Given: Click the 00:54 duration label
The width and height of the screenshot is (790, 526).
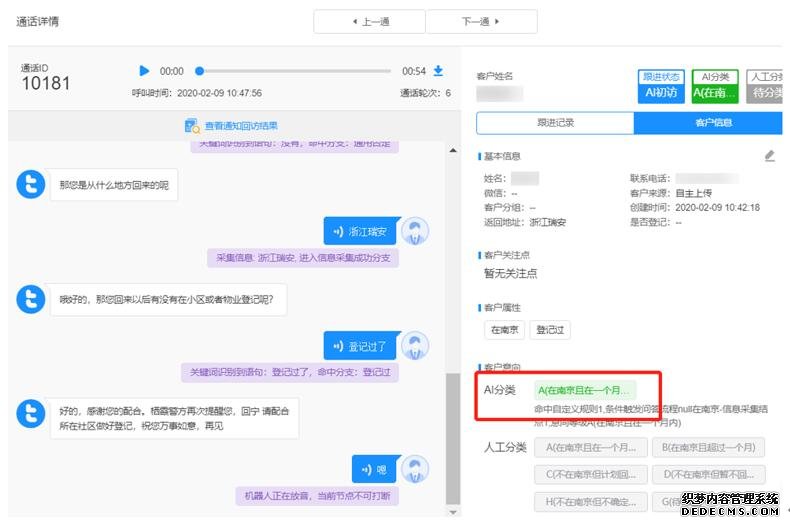Looking at the screenshot, I should (414, 71).
